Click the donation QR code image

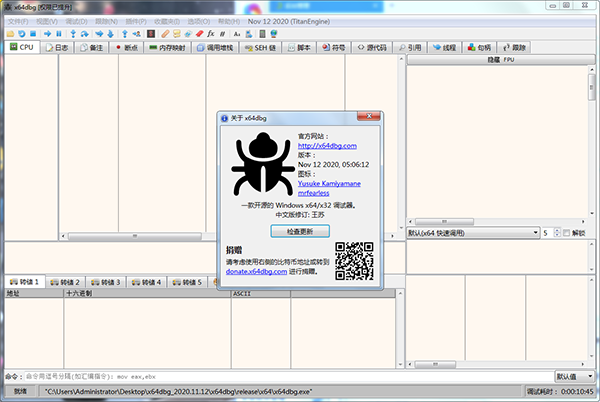(x=353, y=261)
